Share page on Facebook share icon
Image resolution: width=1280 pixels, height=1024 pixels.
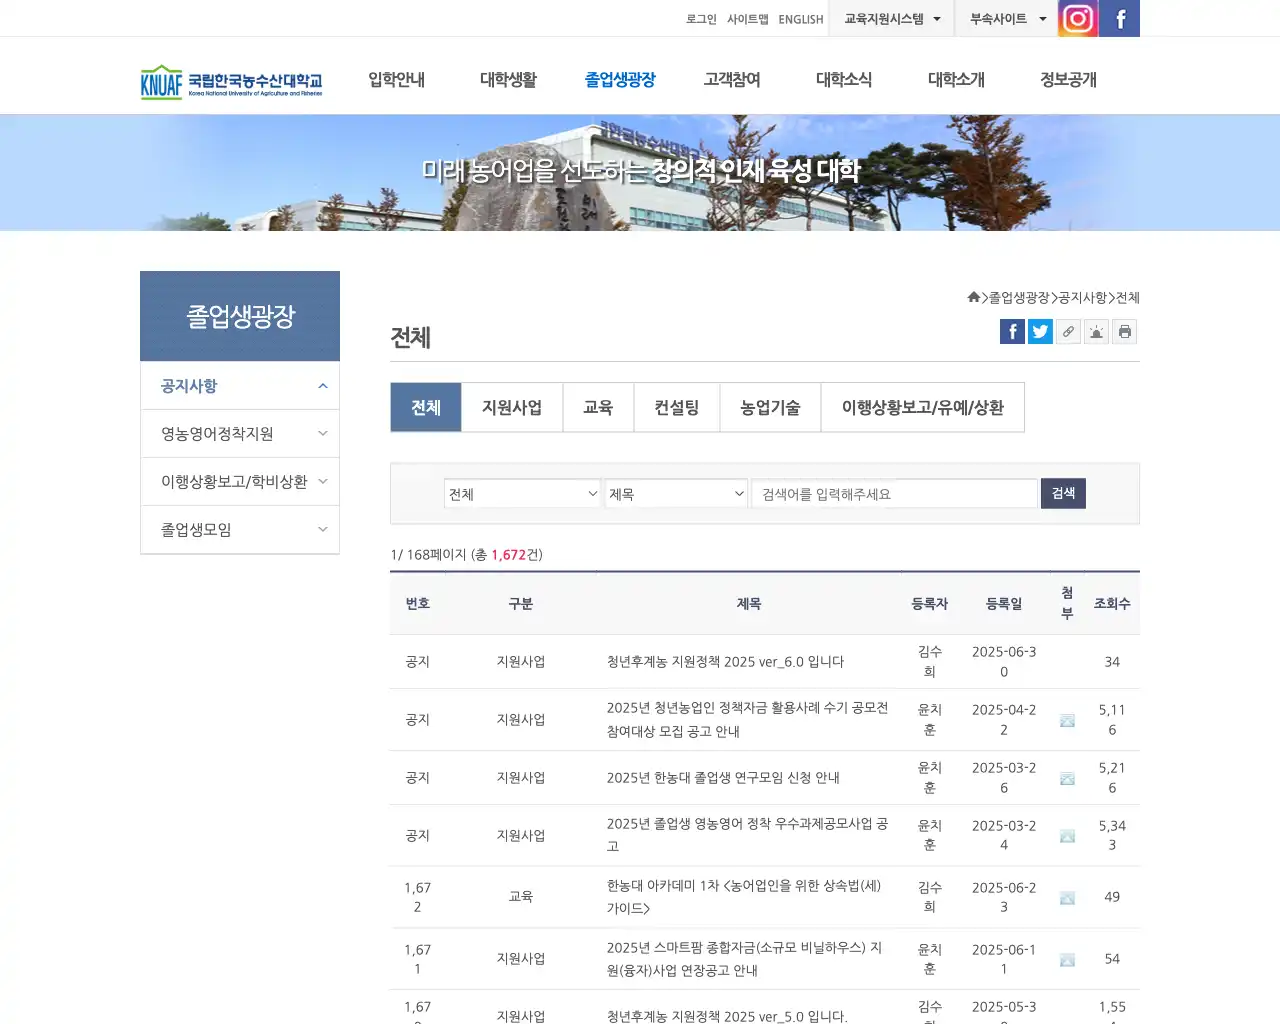click(1012, 332)
